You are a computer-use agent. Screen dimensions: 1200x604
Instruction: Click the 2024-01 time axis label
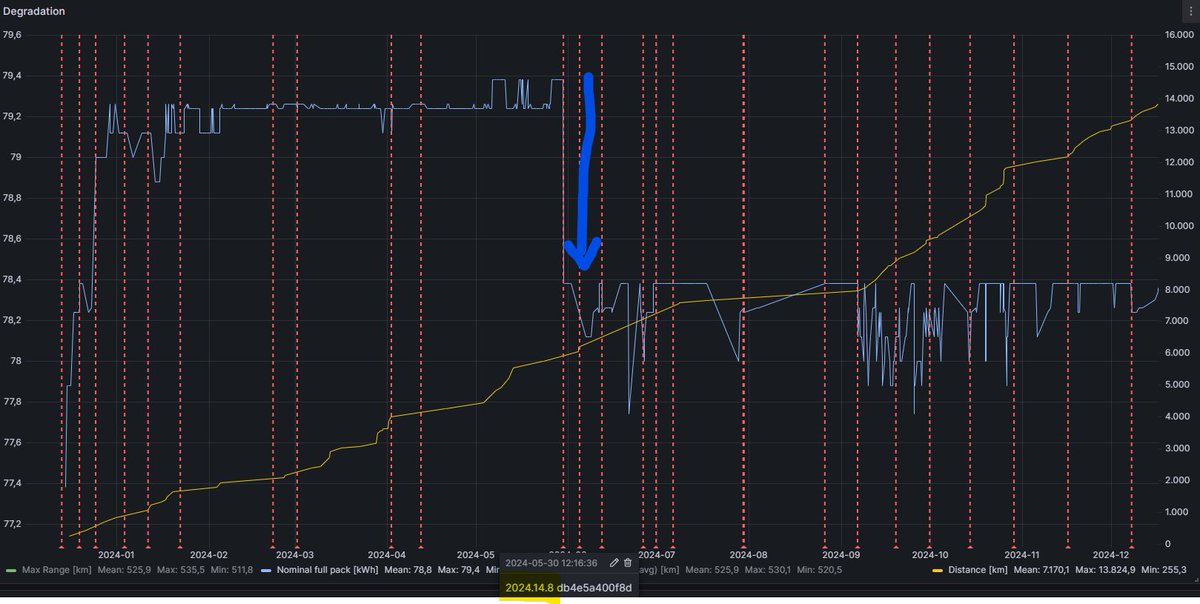(117, 554)
